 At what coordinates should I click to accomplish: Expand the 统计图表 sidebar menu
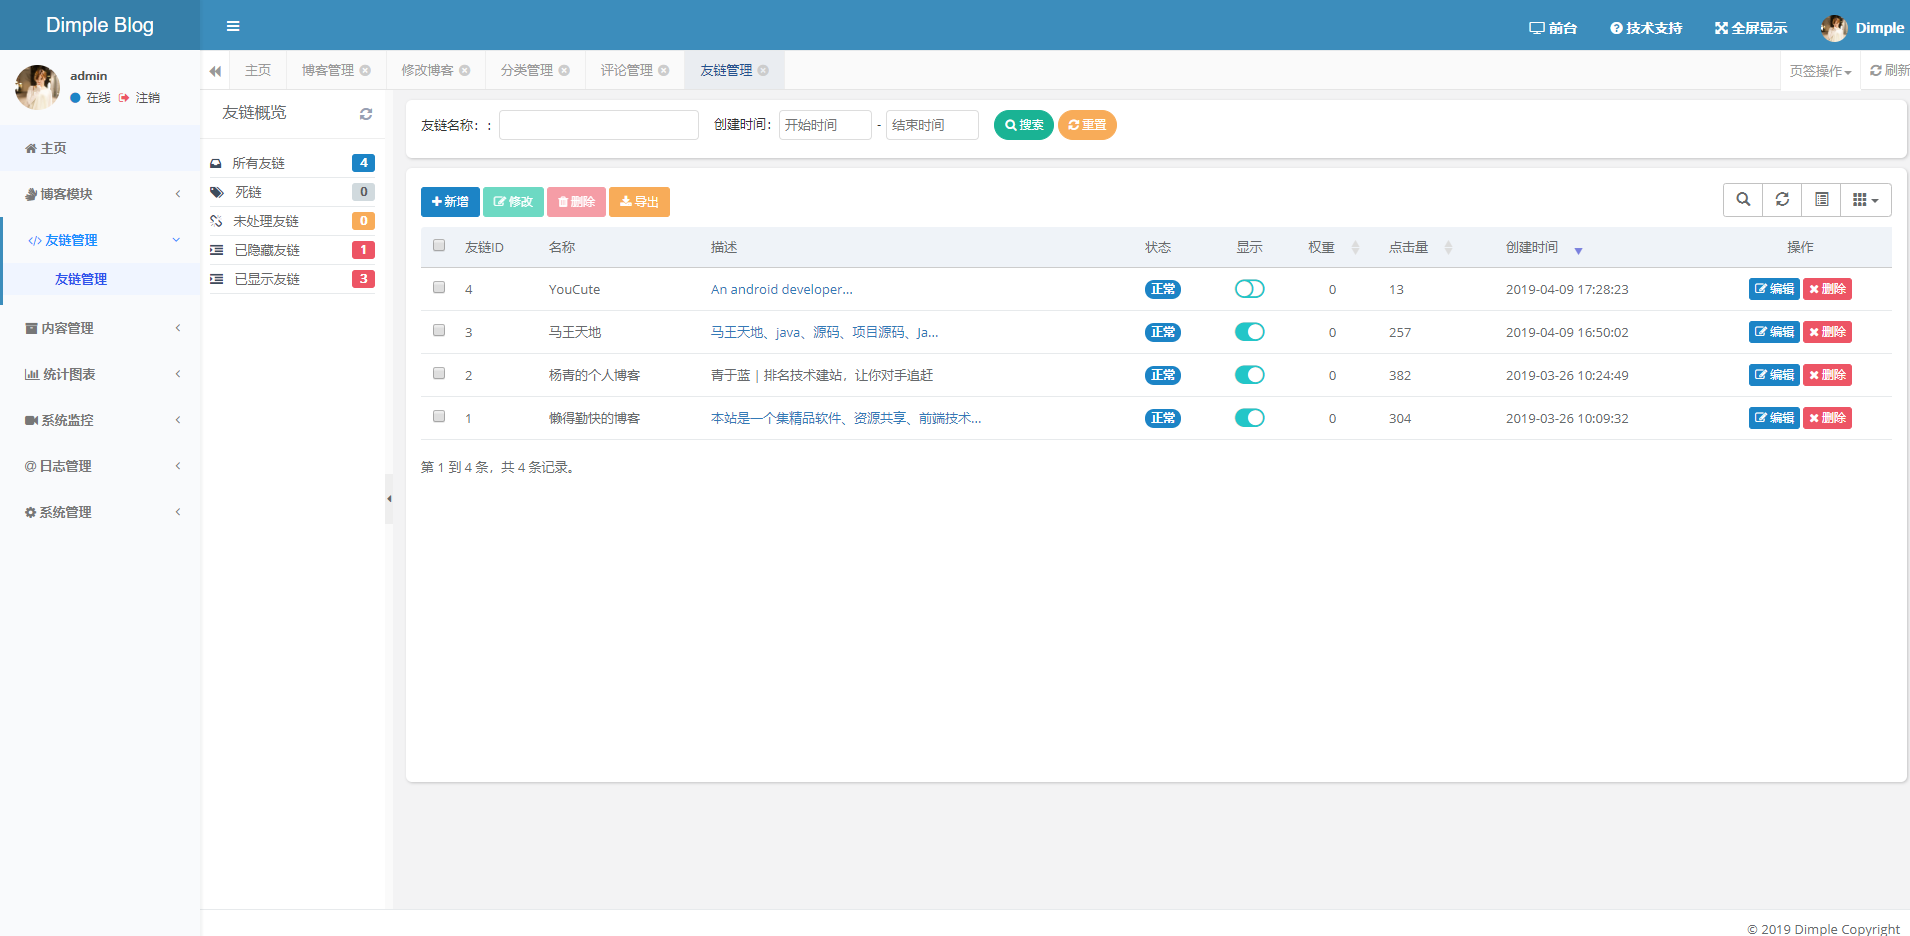coord(100,374)
